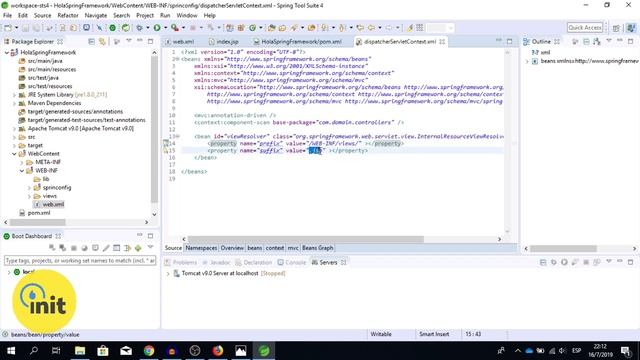
Task: Select the Beans Graph editor tab
Action: (318, 248)
